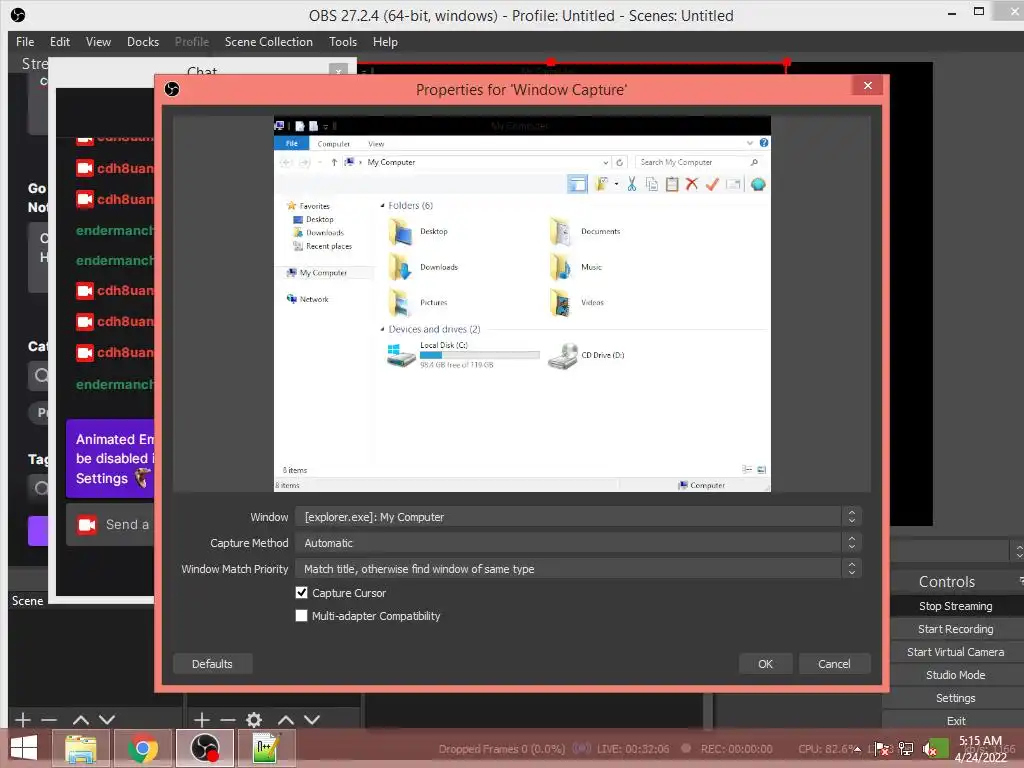Open Google Chrome from the taskbar
The image size is (1024, 768).
[x=143, y=748]
